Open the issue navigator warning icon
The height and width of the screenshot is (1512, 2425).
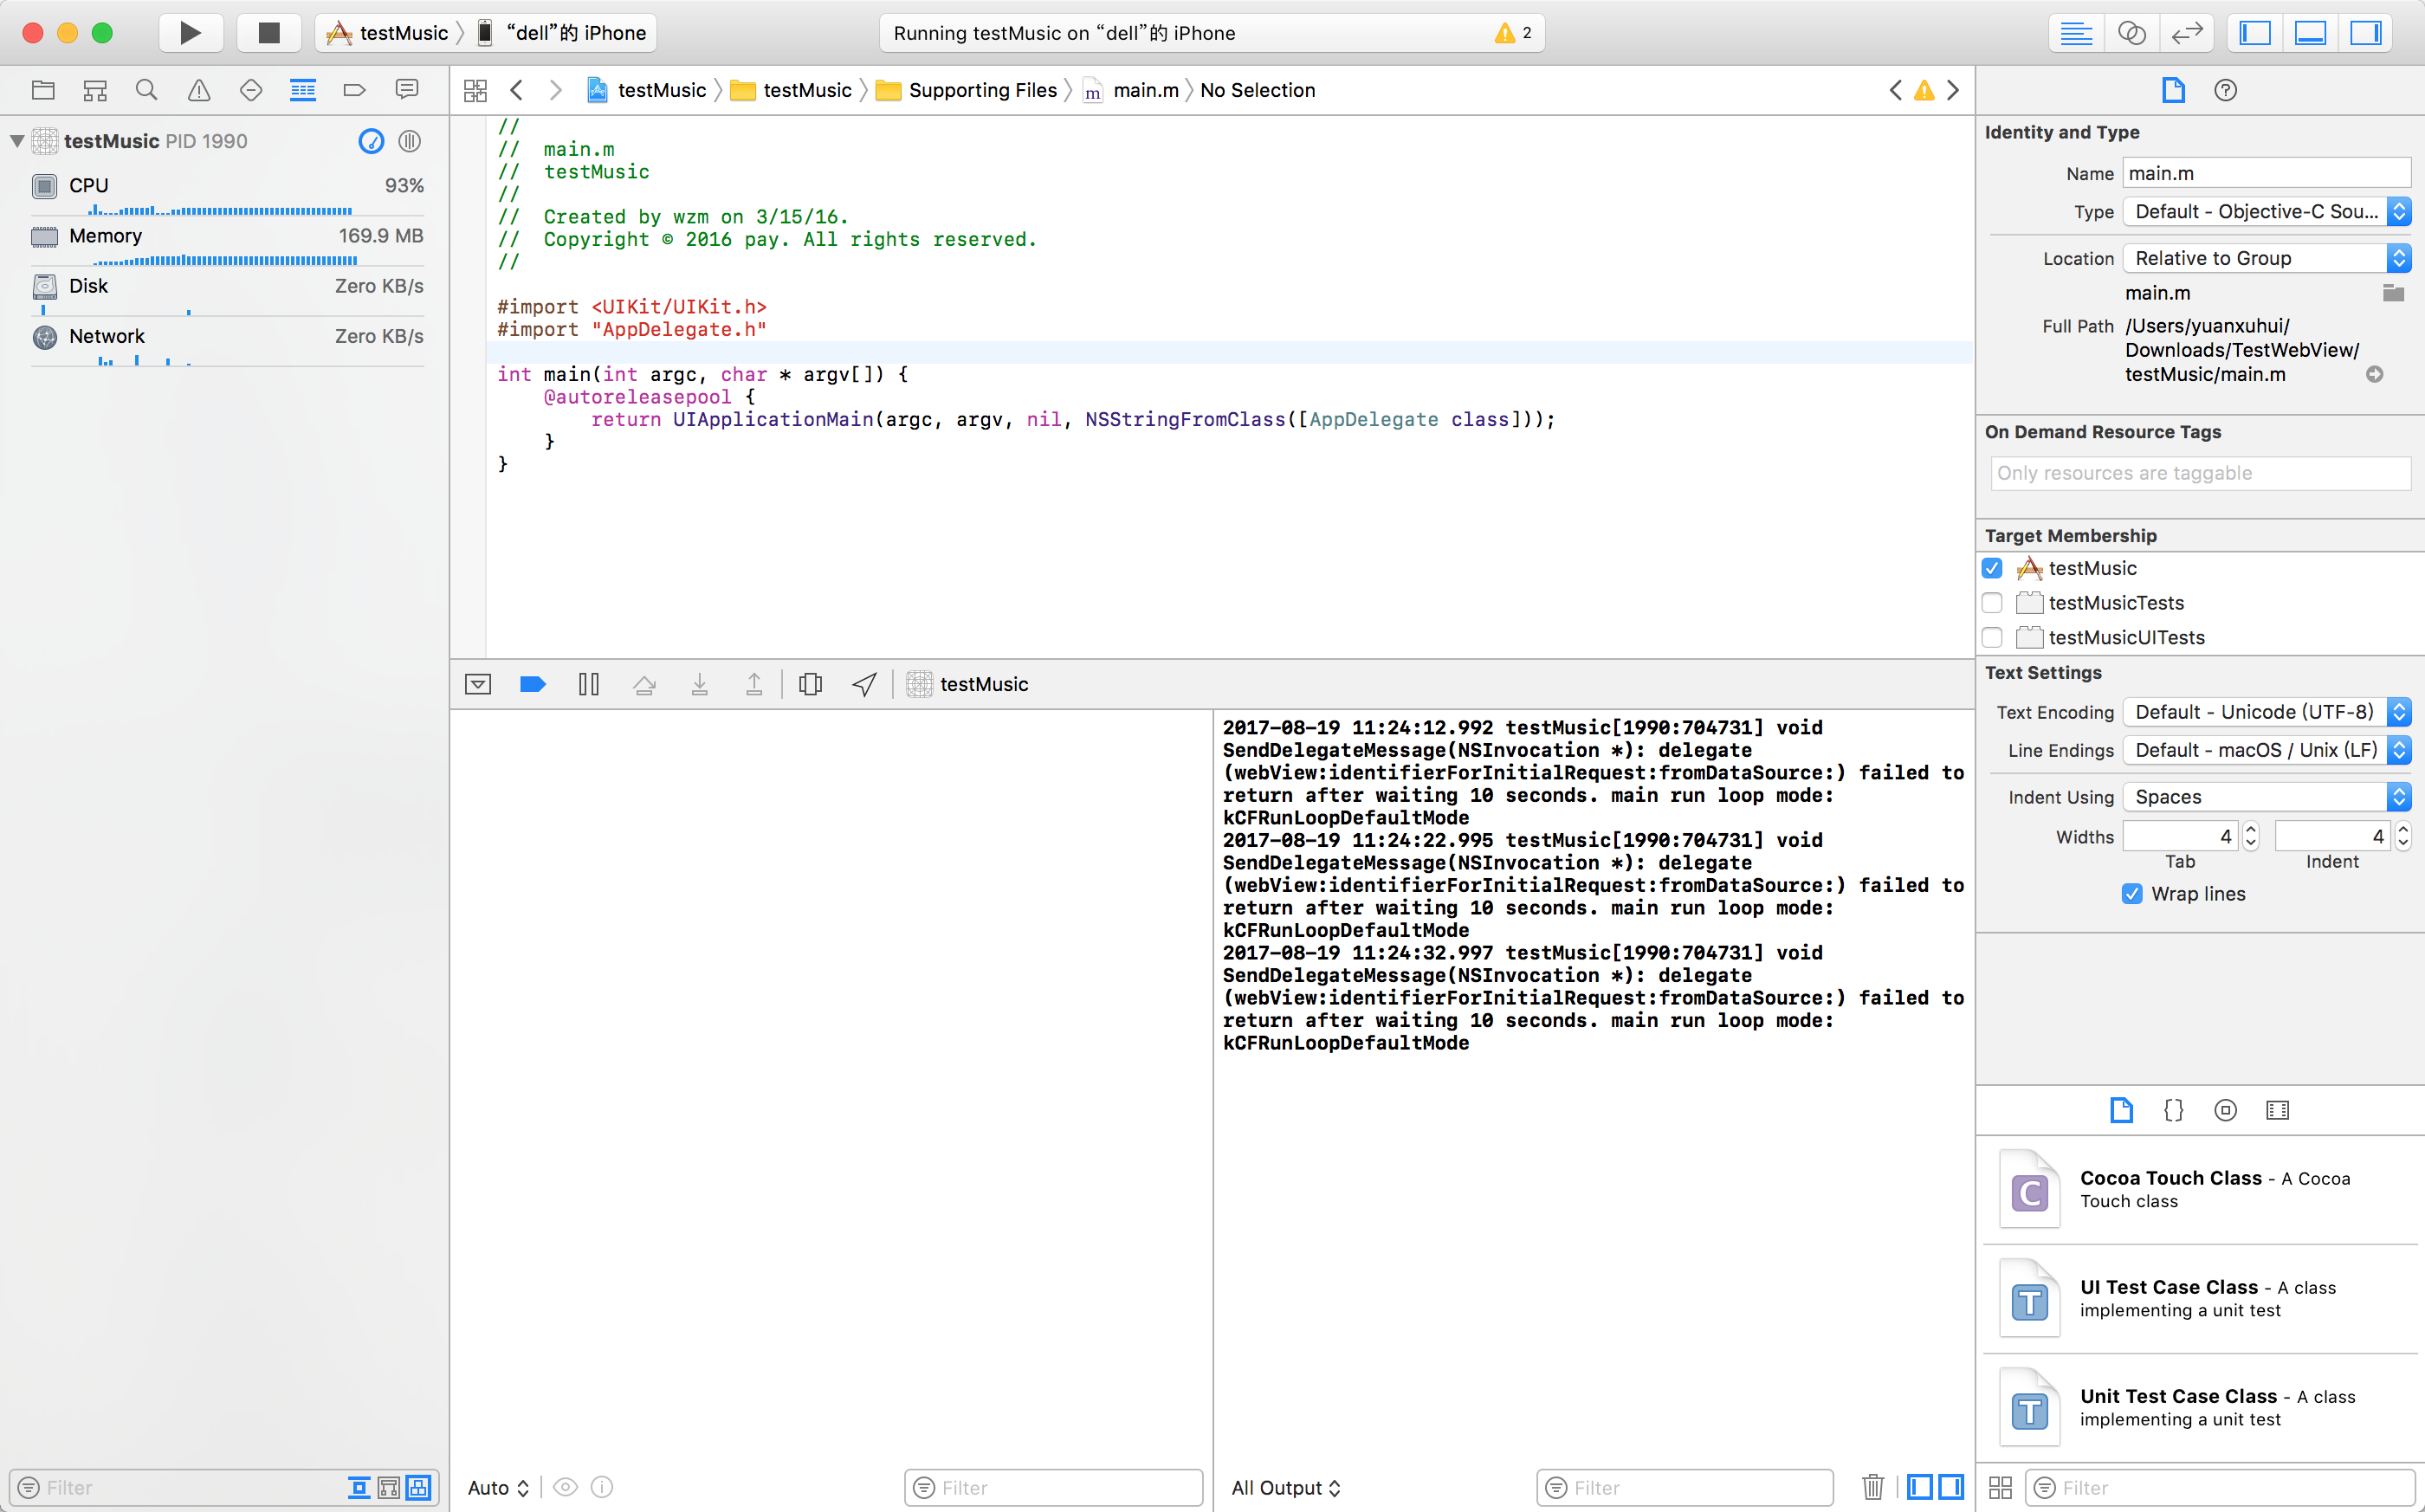pos(199,90)
